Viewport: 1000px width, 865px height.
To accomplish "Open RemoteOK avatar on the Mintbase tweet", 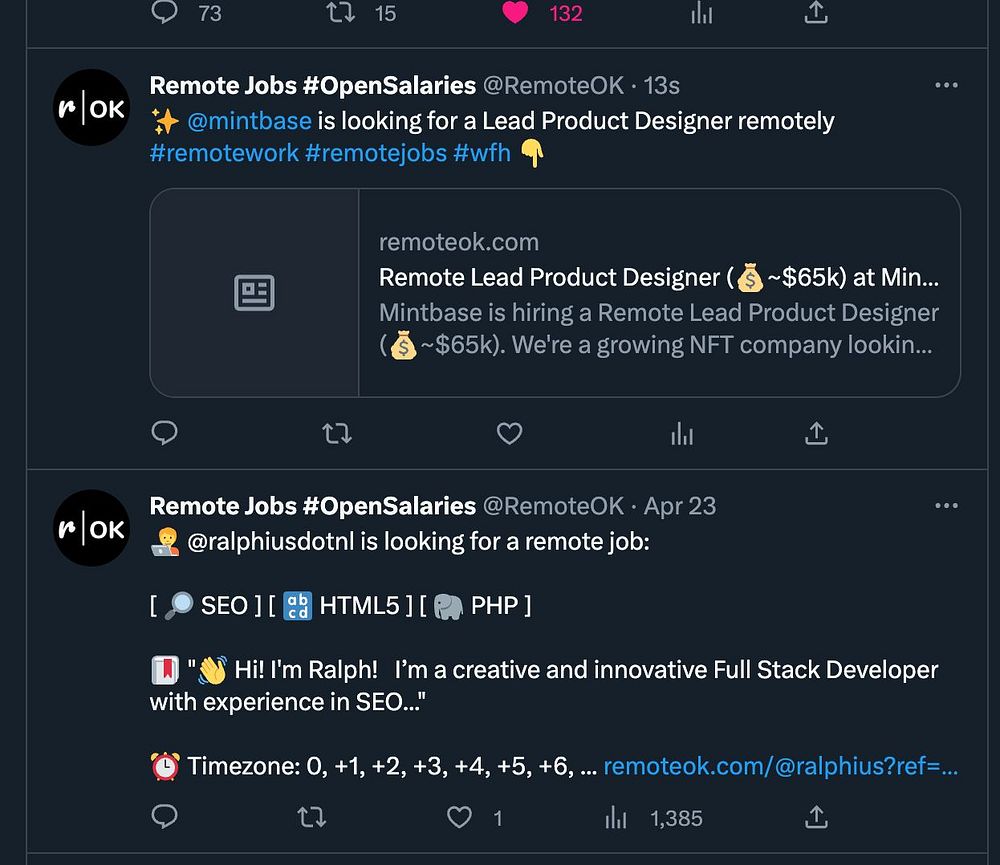I will tap(92, 108).
